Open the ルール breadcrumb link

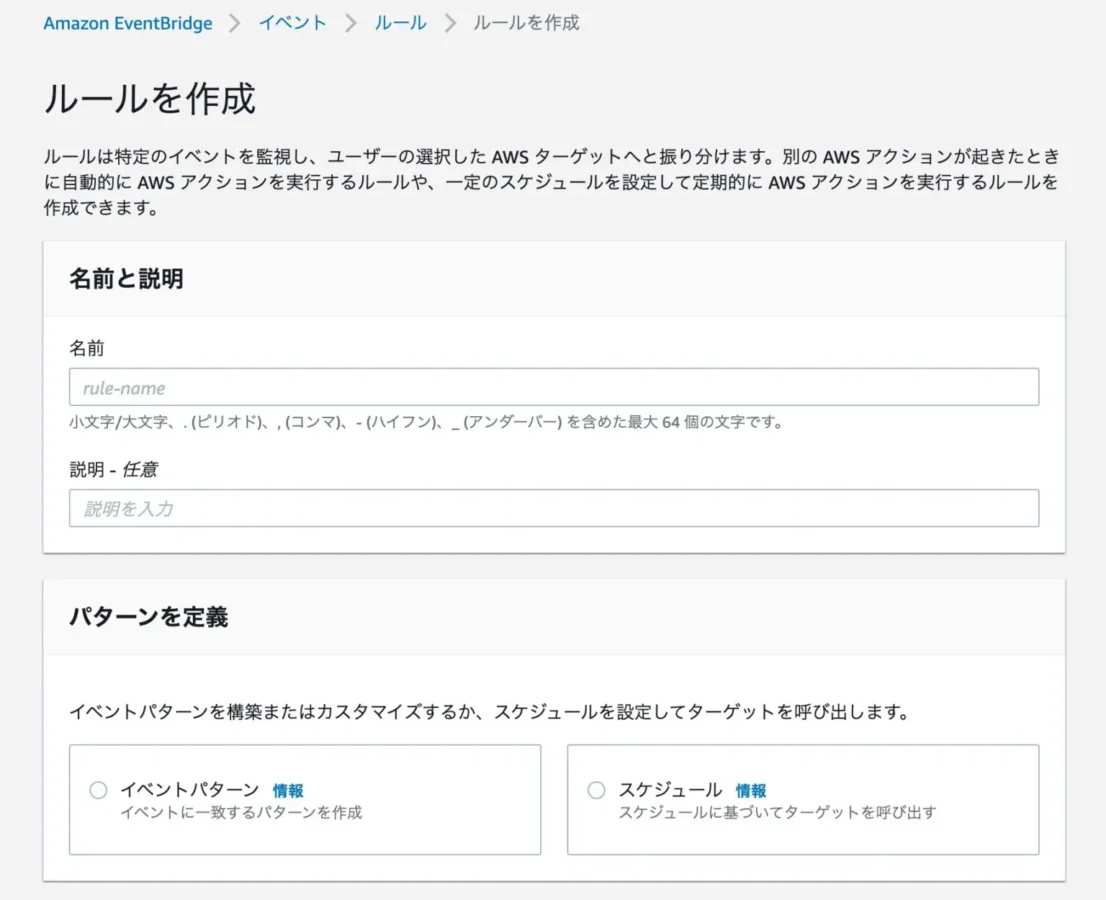coord(400,23)
